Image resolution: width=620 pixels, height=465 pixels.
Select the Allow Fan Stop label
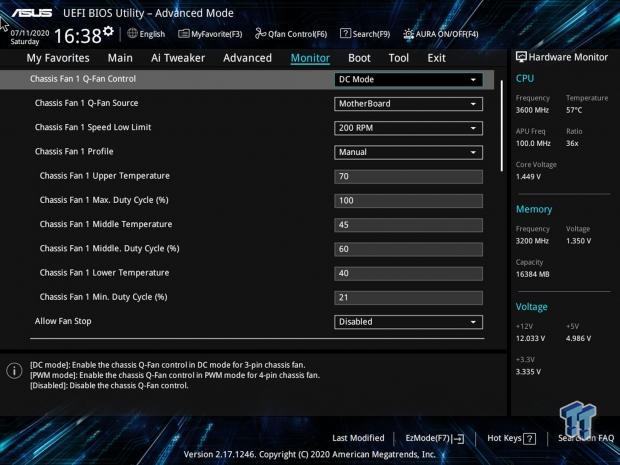[x=63, y=321]
